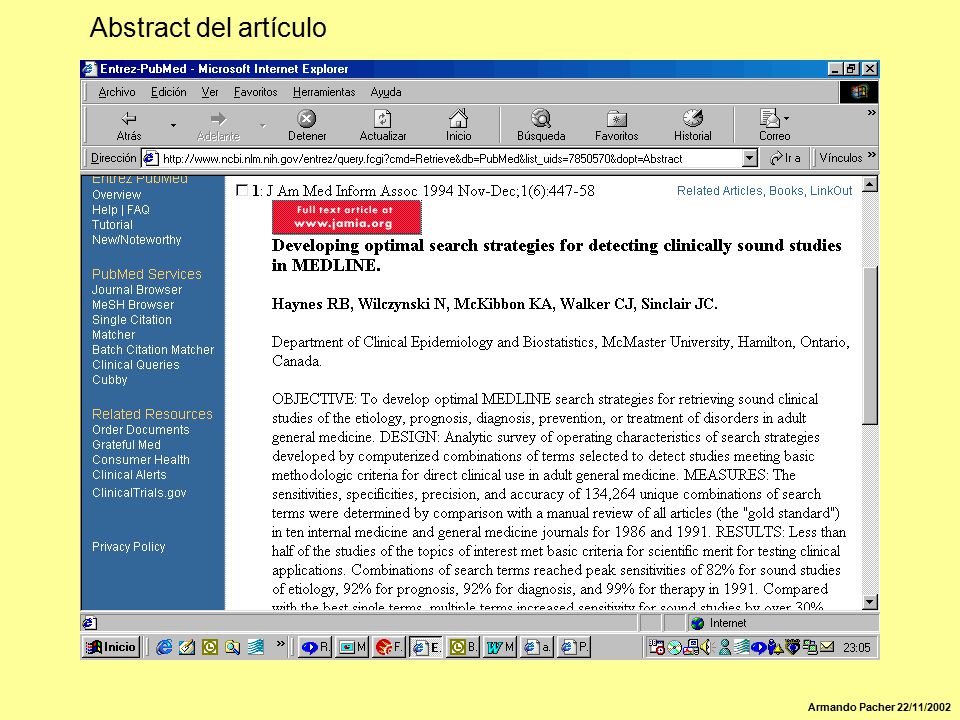
Task: Click the speaker volume tray icon
Action: pos(707,647)
